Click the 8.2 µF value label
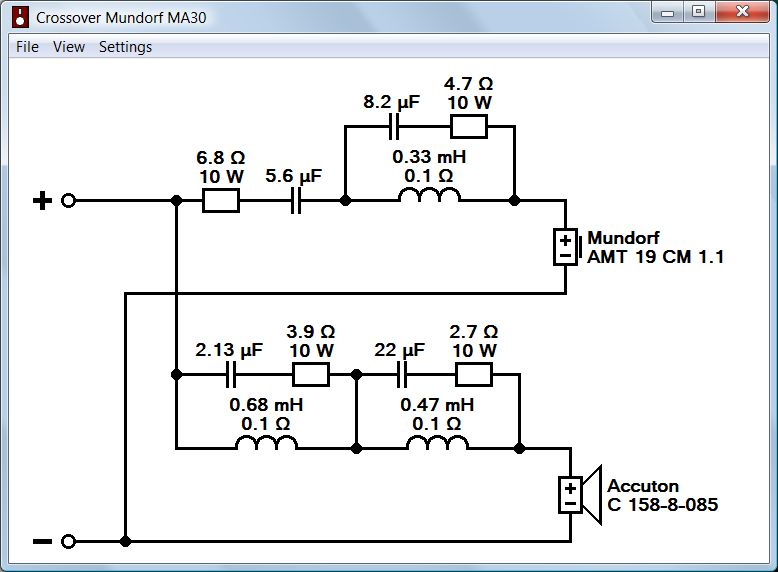The image size is (778, 572). pos(391,102)
